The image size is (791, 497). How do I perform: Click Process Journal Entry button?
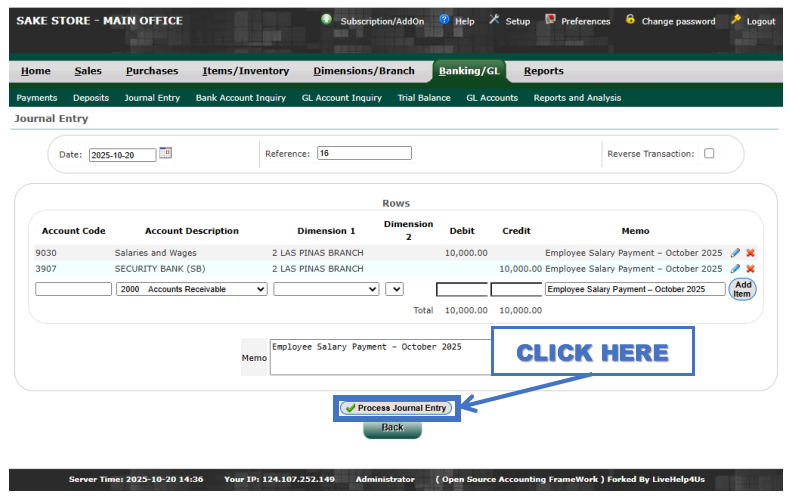[396, 408]
